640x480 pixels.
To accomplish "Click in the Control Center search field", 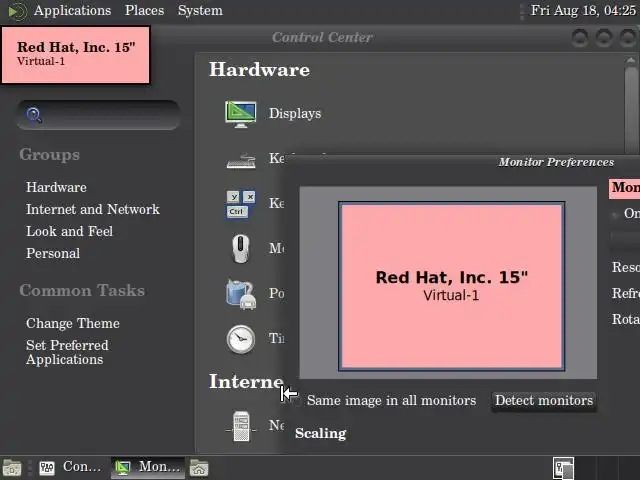I will pos(98,115).
